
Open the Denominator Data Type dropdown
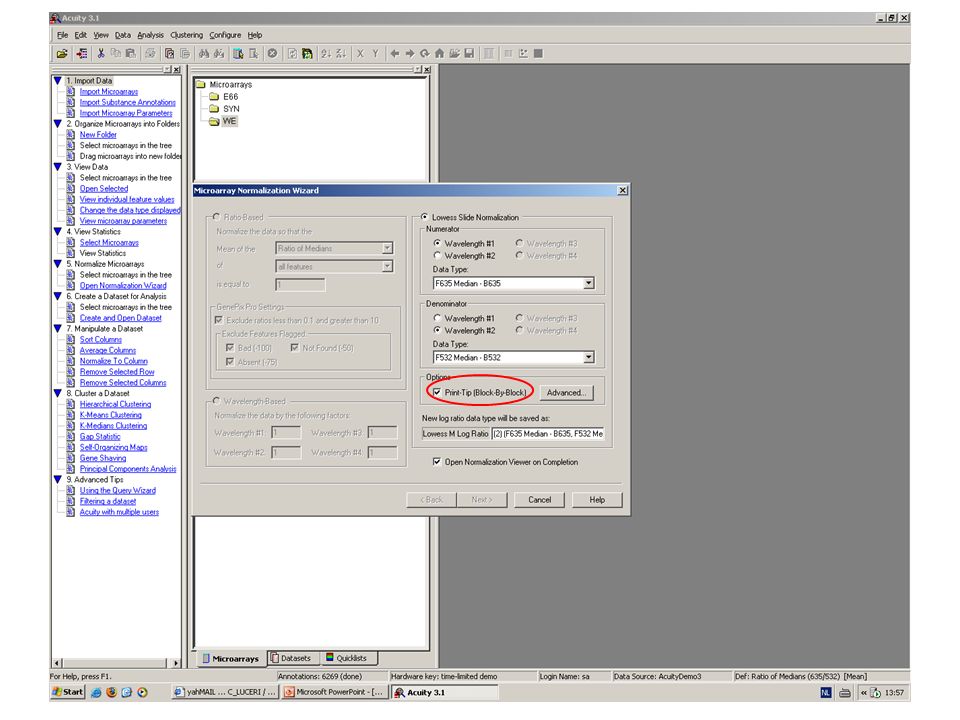[x=588, y=358]
